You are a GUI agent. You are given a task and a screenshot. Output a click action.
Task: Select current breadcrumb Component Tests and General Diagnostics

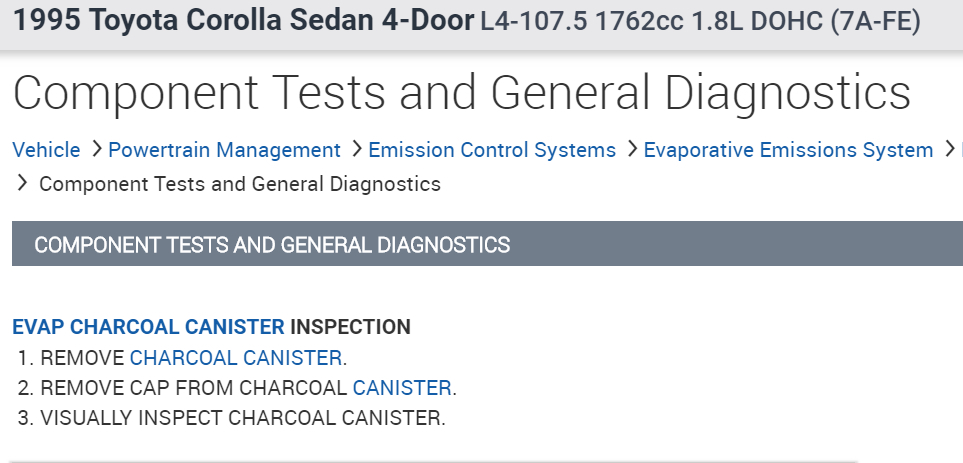tap(240, 184)
